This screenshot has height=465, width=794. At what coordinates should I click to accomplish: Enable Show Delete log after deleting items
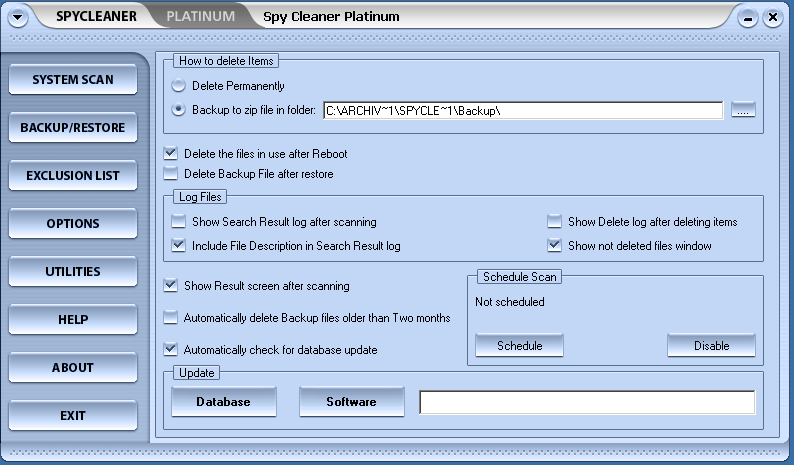coord(554,221)
